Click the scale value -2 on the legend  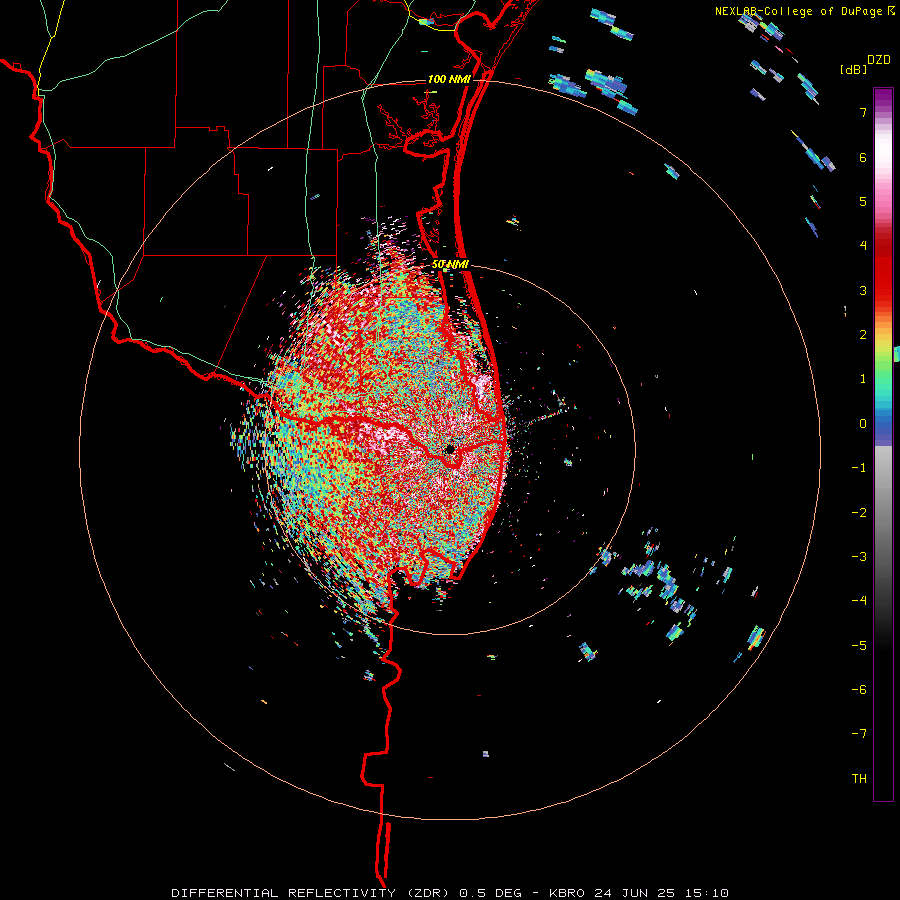click(x=859, y=513)
